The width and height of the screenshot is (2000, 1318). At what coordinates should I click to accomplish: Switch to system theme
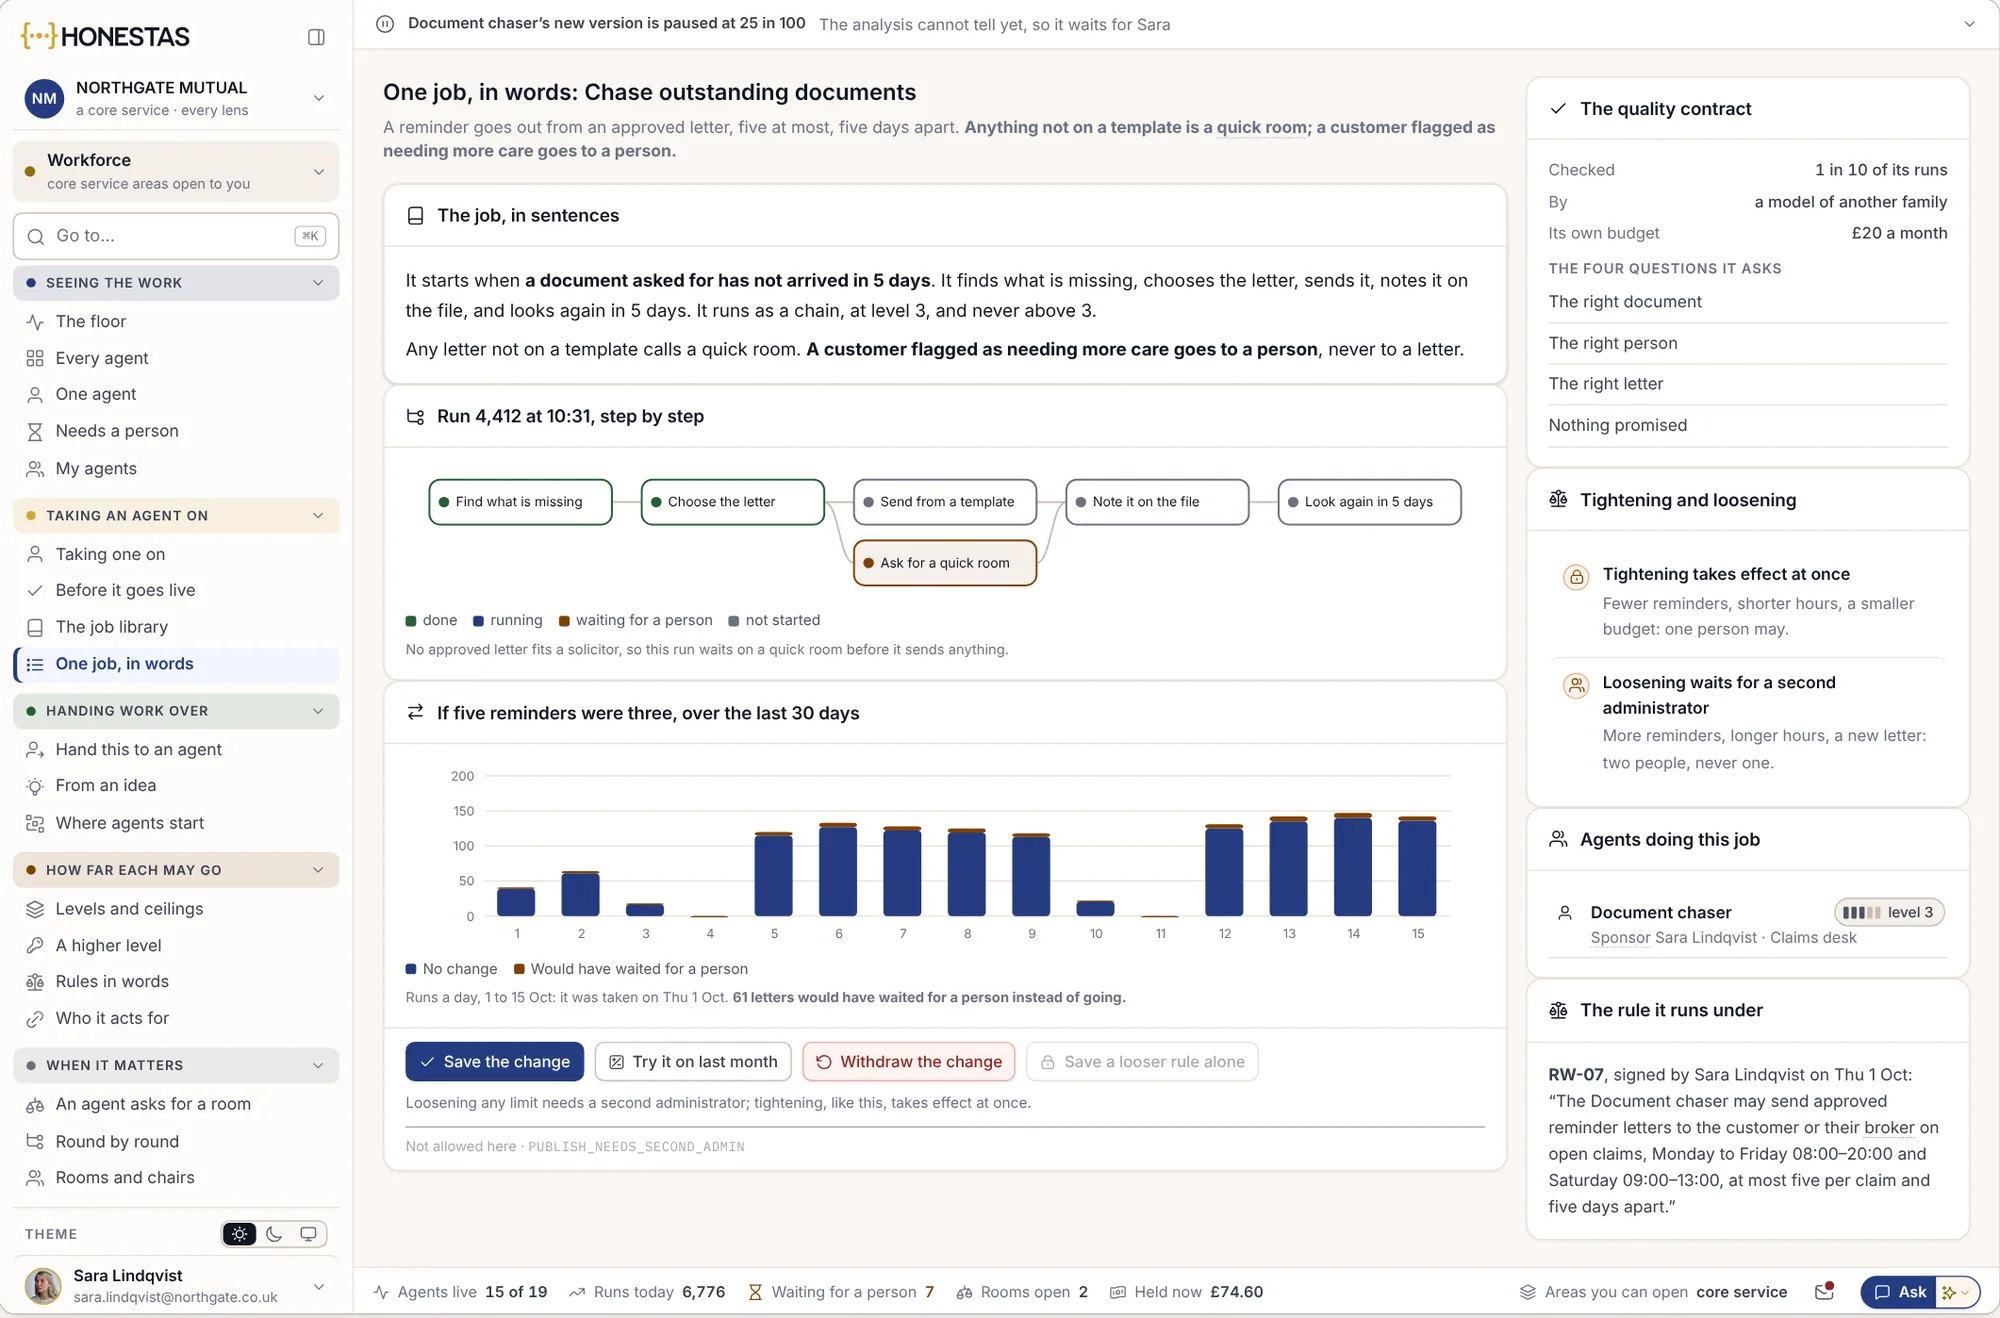click(308, 1234)
